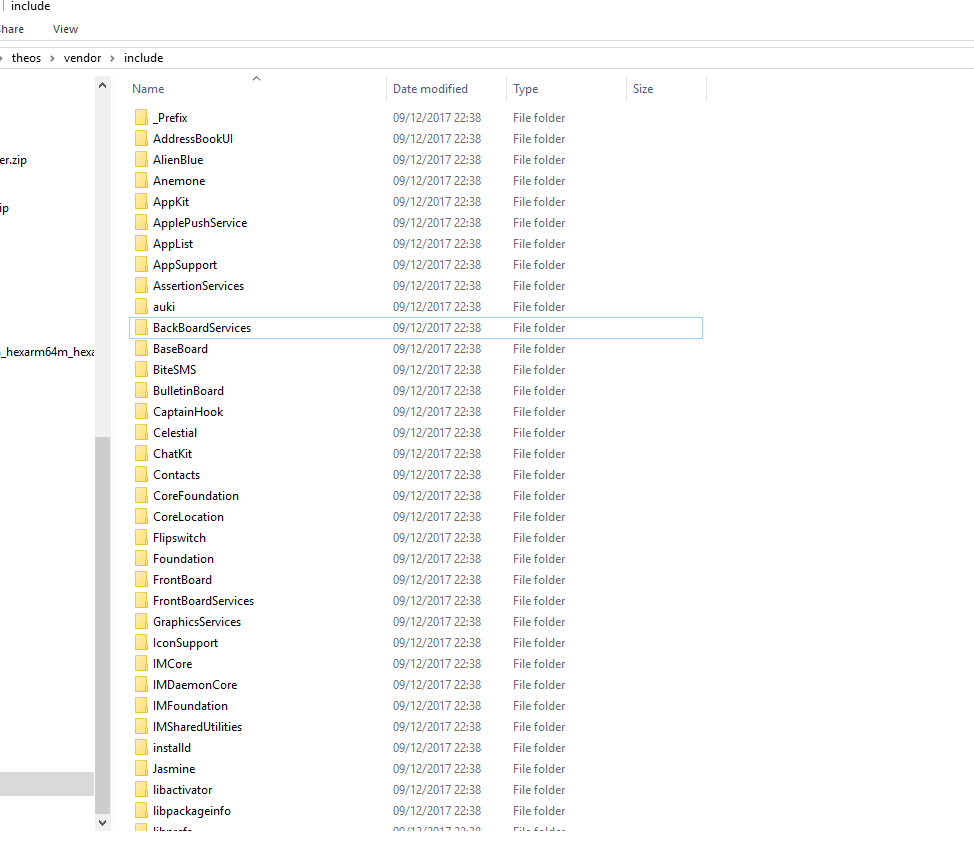Select the IconSupport folder name

point(185,643)
